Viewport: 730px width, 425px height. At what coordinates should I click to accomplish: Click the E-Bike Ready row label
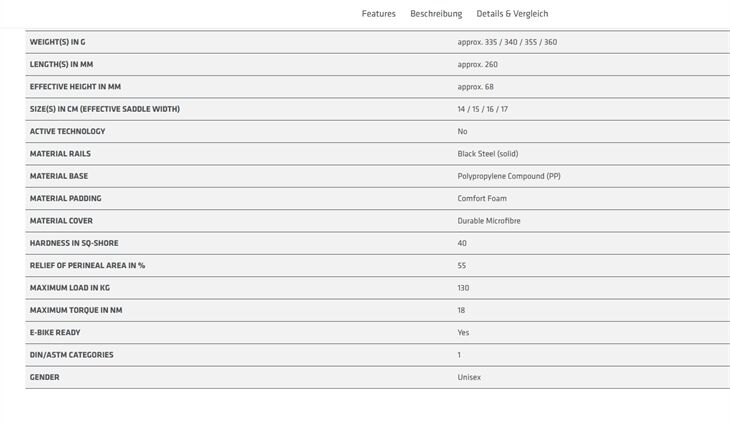coord(55,332)
